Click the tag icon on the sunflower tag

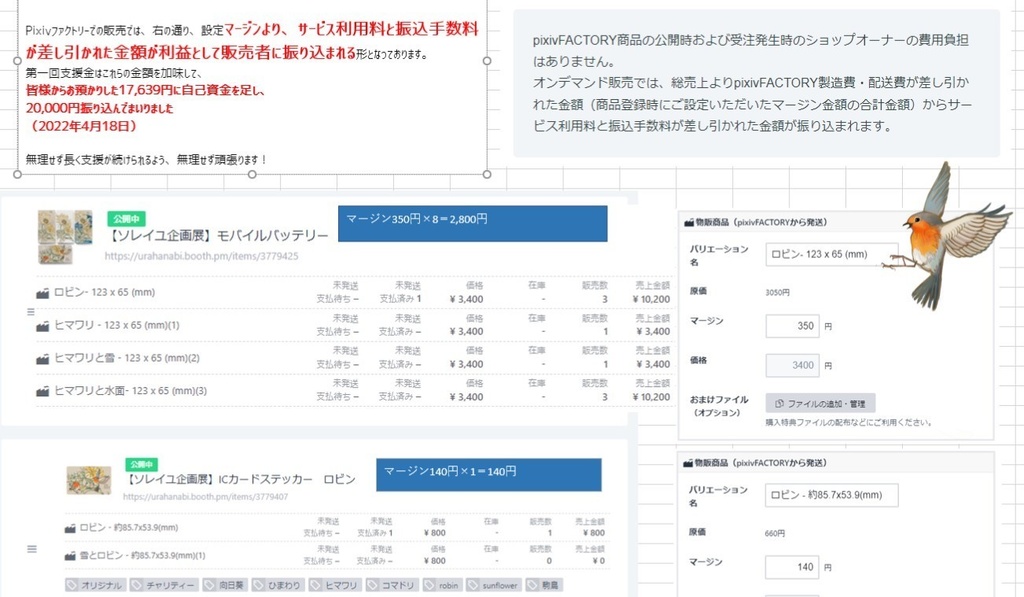[472, 584]
